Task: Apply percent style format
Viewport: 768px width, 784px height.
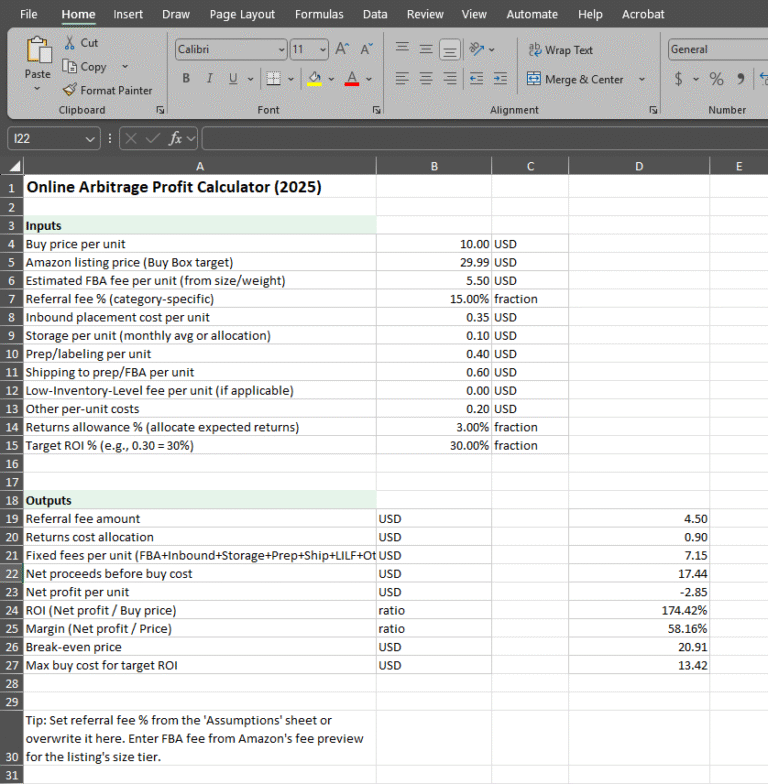Action: (x=716, y=78)
